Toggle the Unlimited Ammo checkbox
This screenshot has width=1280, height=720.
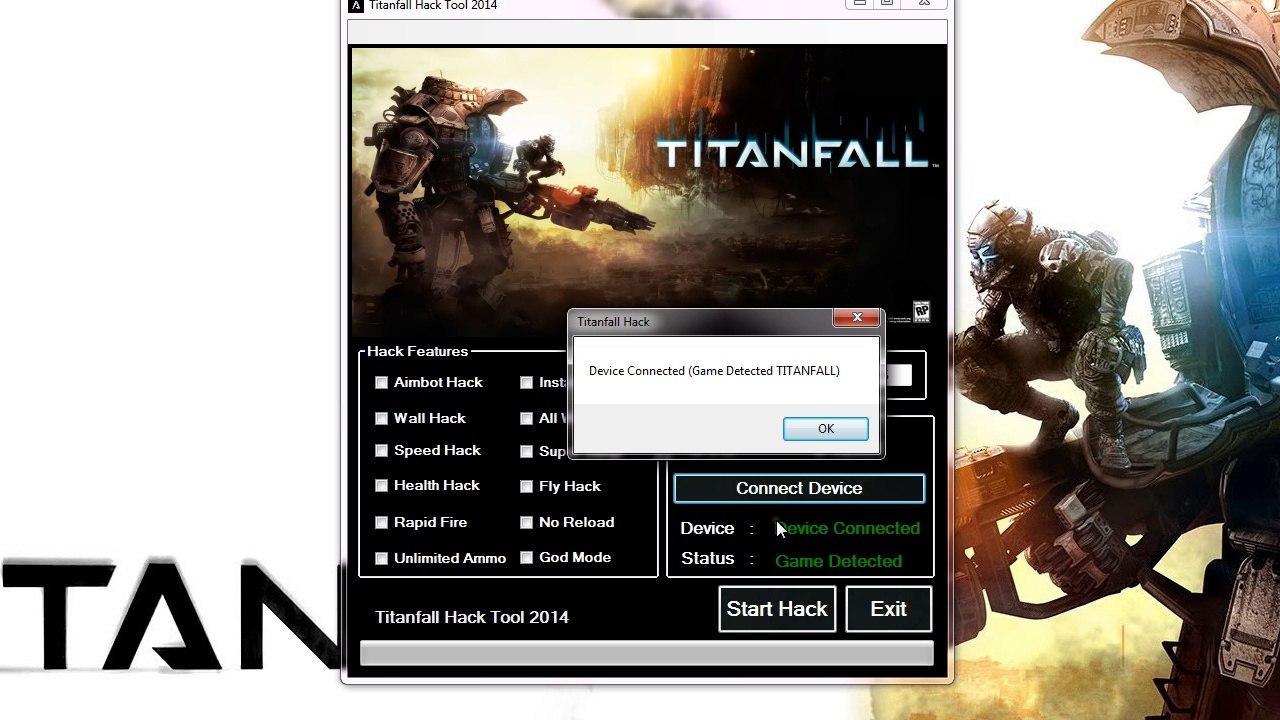(x=381, y=559)
